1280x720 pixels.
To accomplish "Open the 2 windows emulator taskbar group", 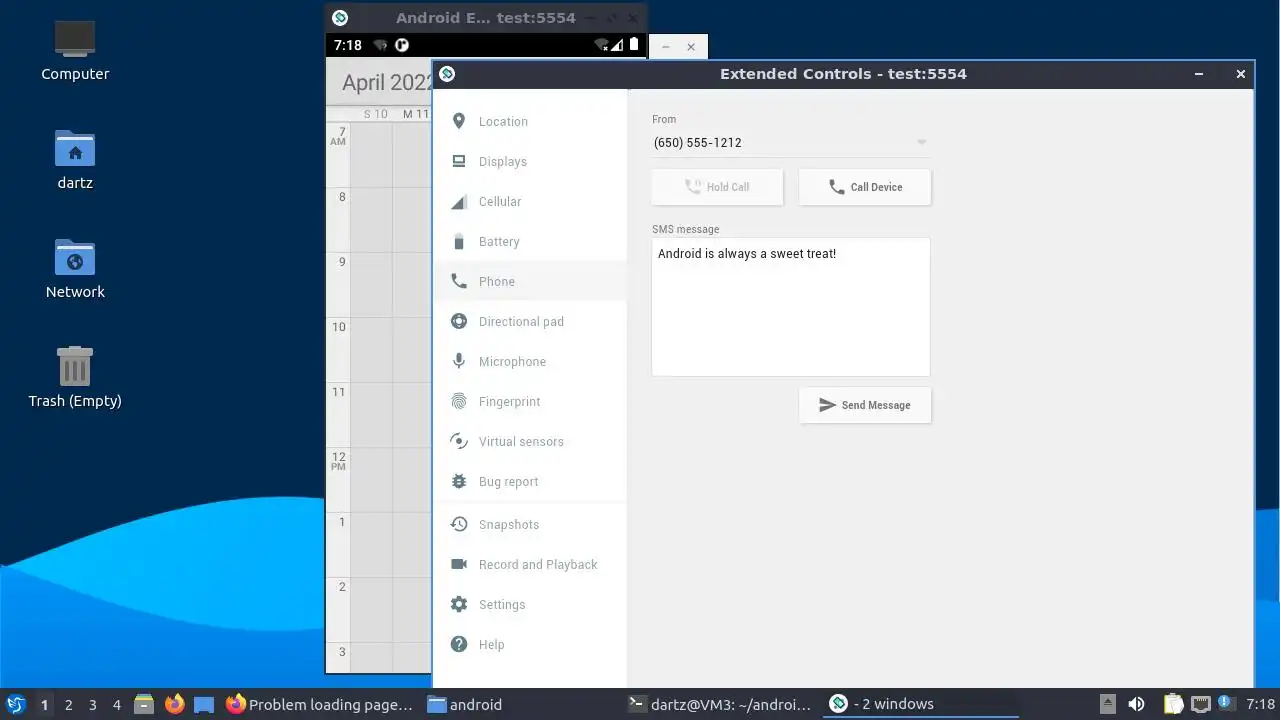I will pyautogui.click(x=920, y=704).
